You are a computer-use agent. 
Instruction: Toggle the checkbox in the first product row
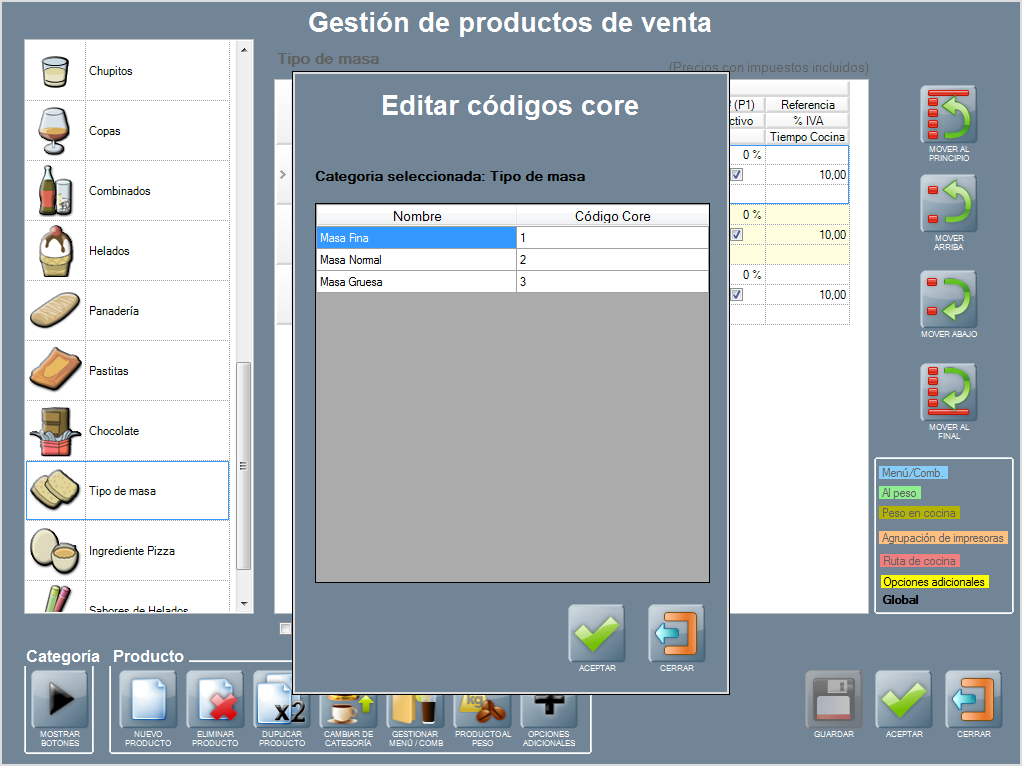tap(737, 174)
